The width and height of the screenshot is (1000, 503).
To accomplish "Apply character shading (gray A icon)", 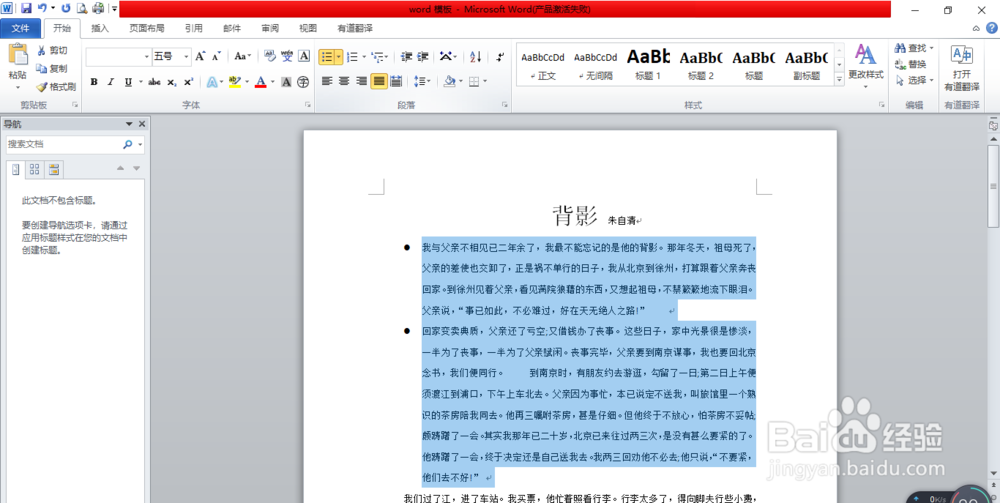I will pyautogui.click(x=286, y=82).
